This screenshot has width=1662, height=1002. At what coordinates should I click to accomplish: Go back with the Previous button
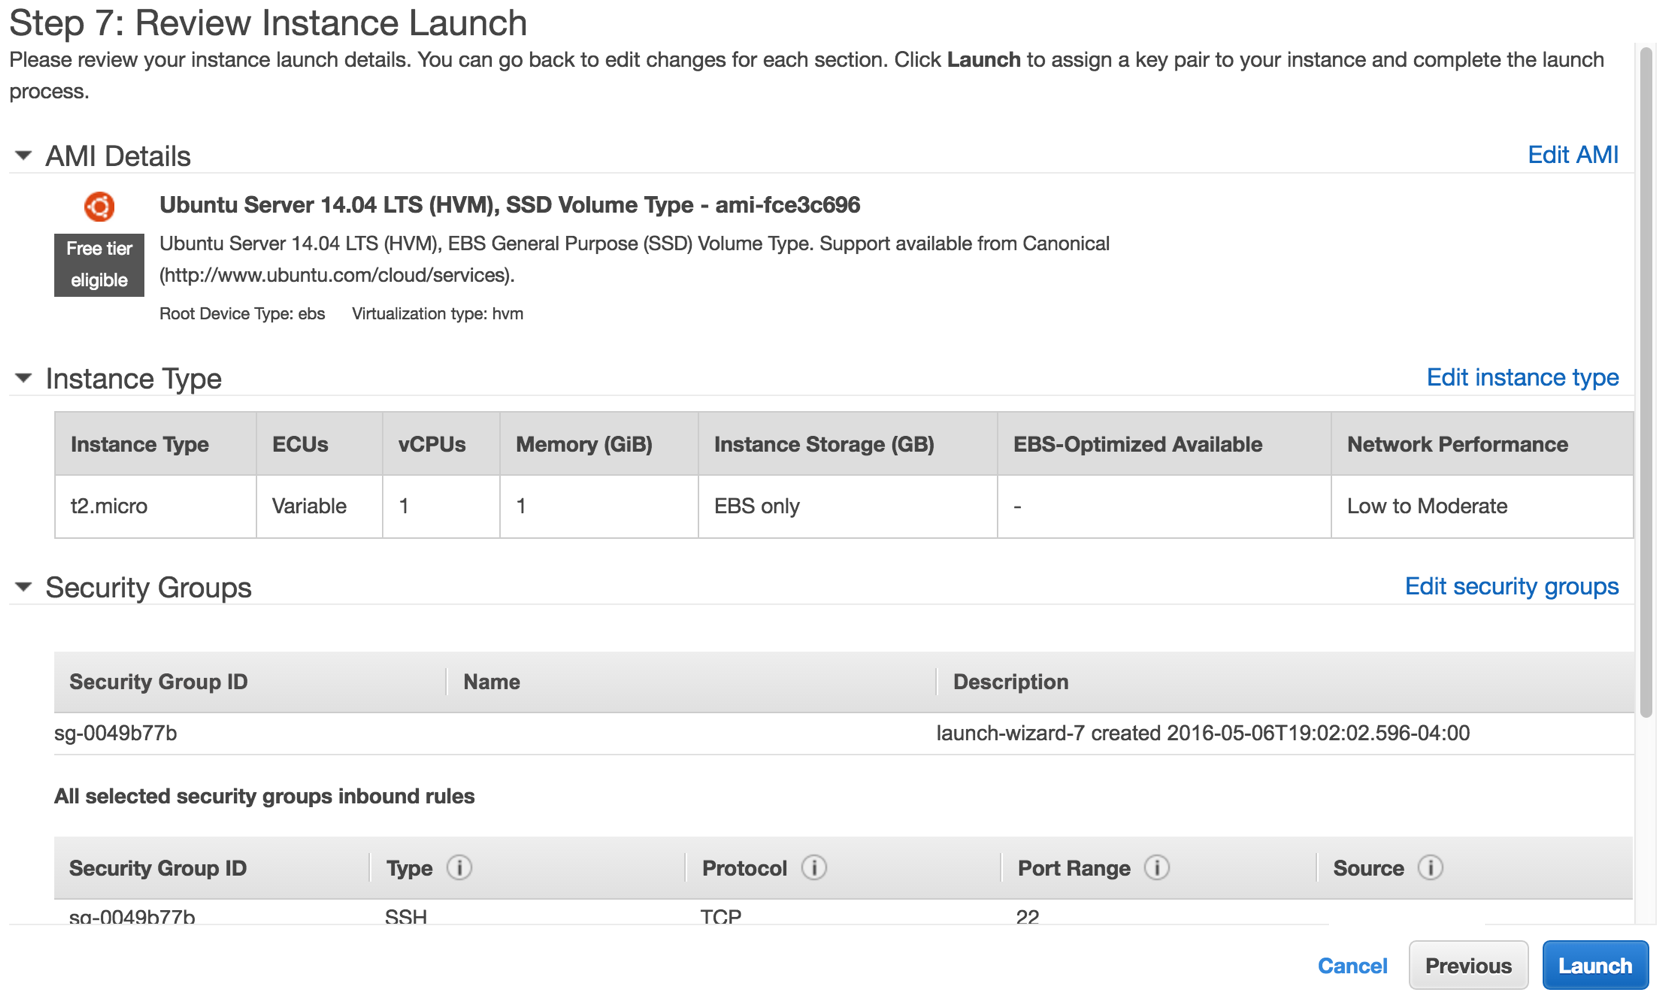(x=1468, y=966)
